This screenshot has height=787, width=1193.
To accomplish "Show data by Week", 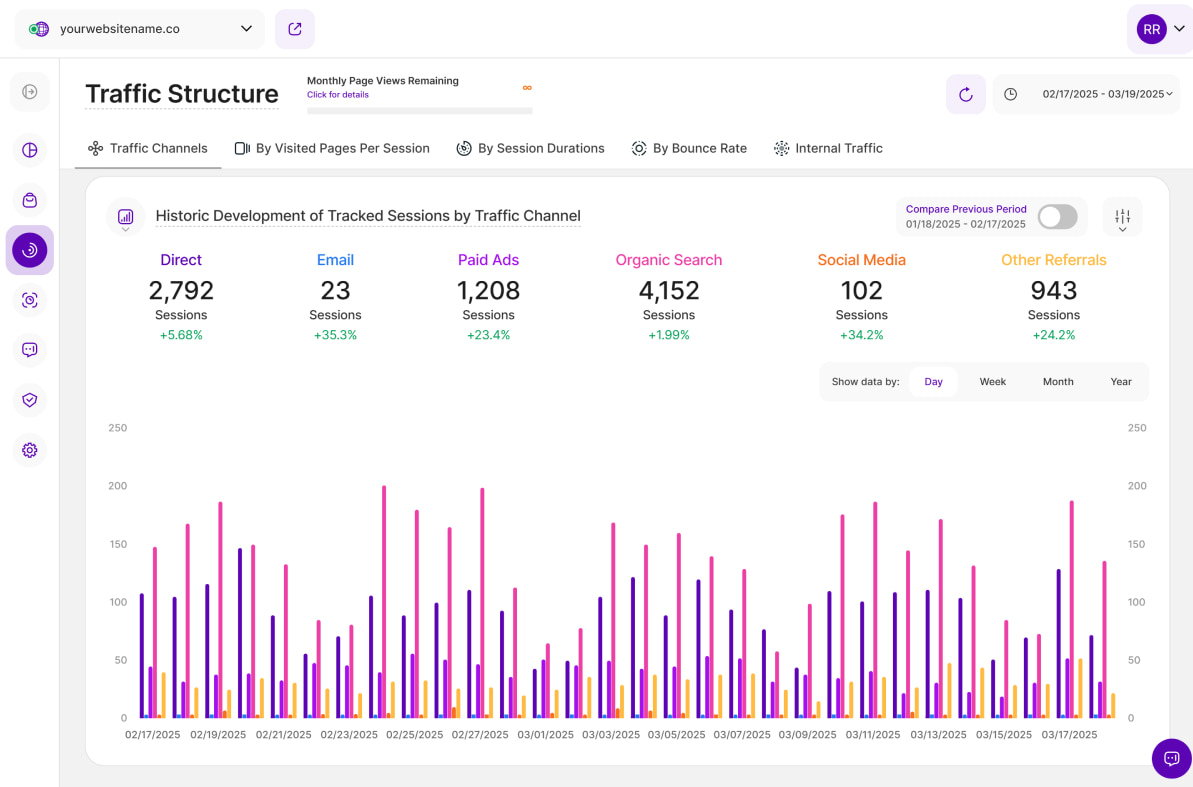I will pyautogui.click(x=992, y=382).
